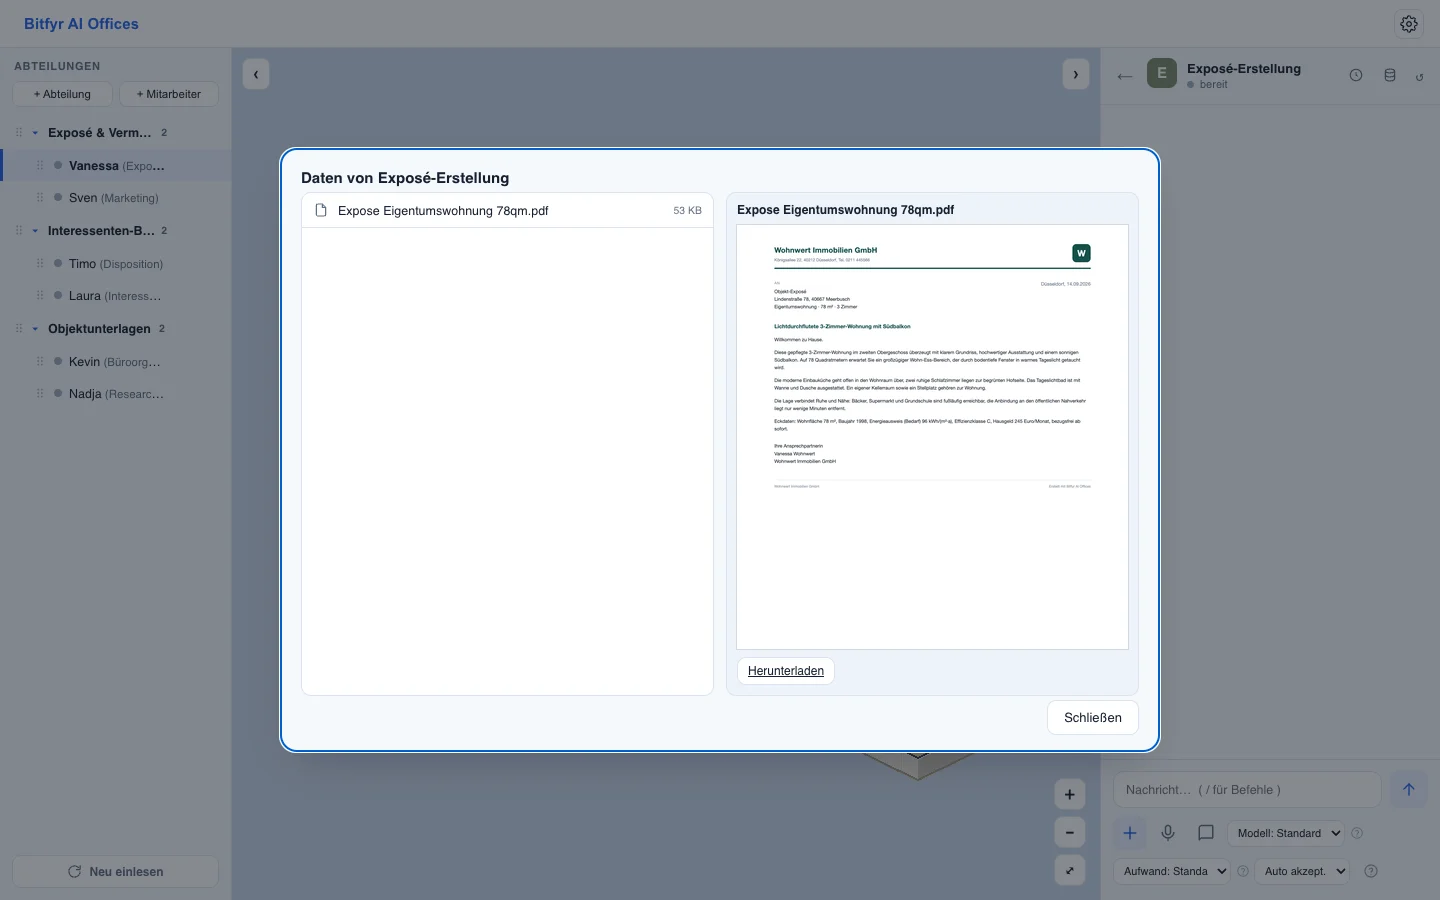Click Herunterladen to download the PDF
The image size is (1440, 900).
786,671
